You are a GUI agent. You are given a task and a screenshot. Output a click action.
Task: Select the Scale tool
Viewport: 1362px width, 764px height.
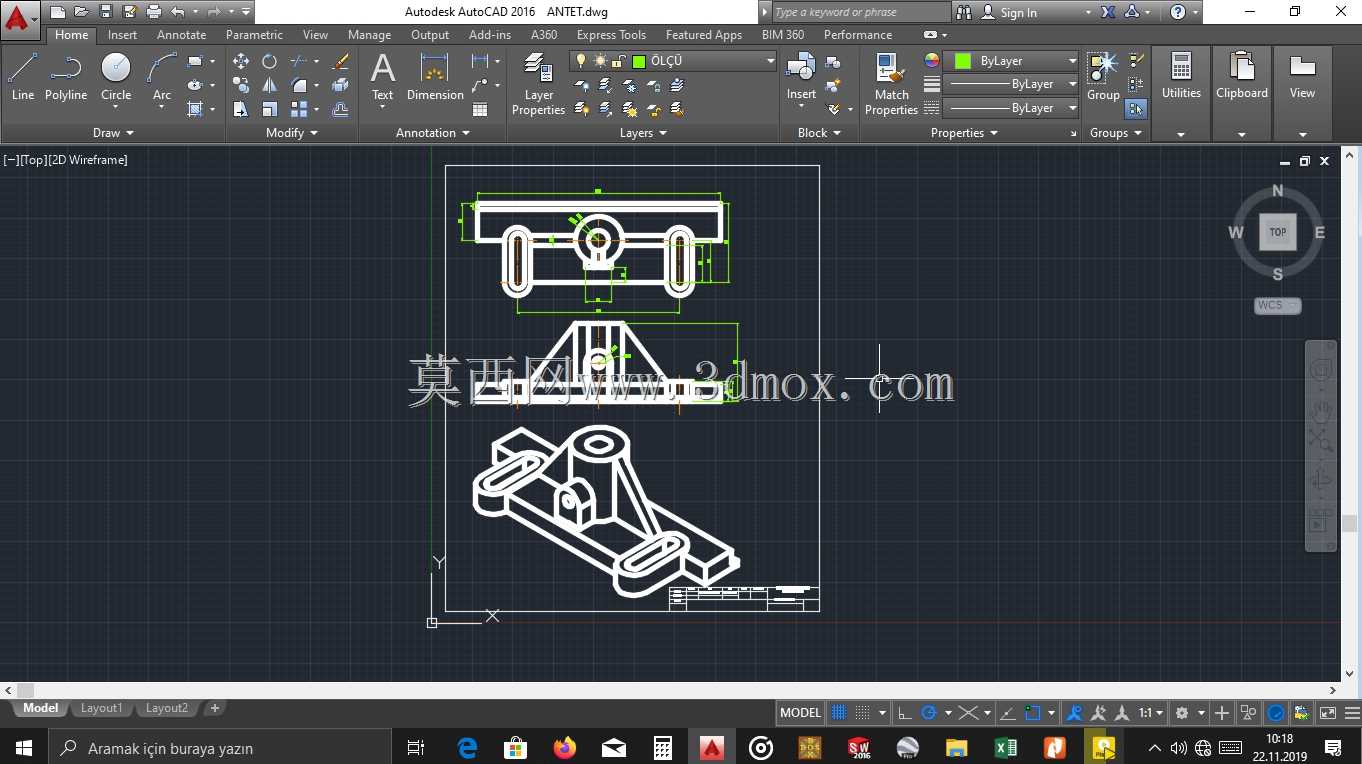(269, 109)
